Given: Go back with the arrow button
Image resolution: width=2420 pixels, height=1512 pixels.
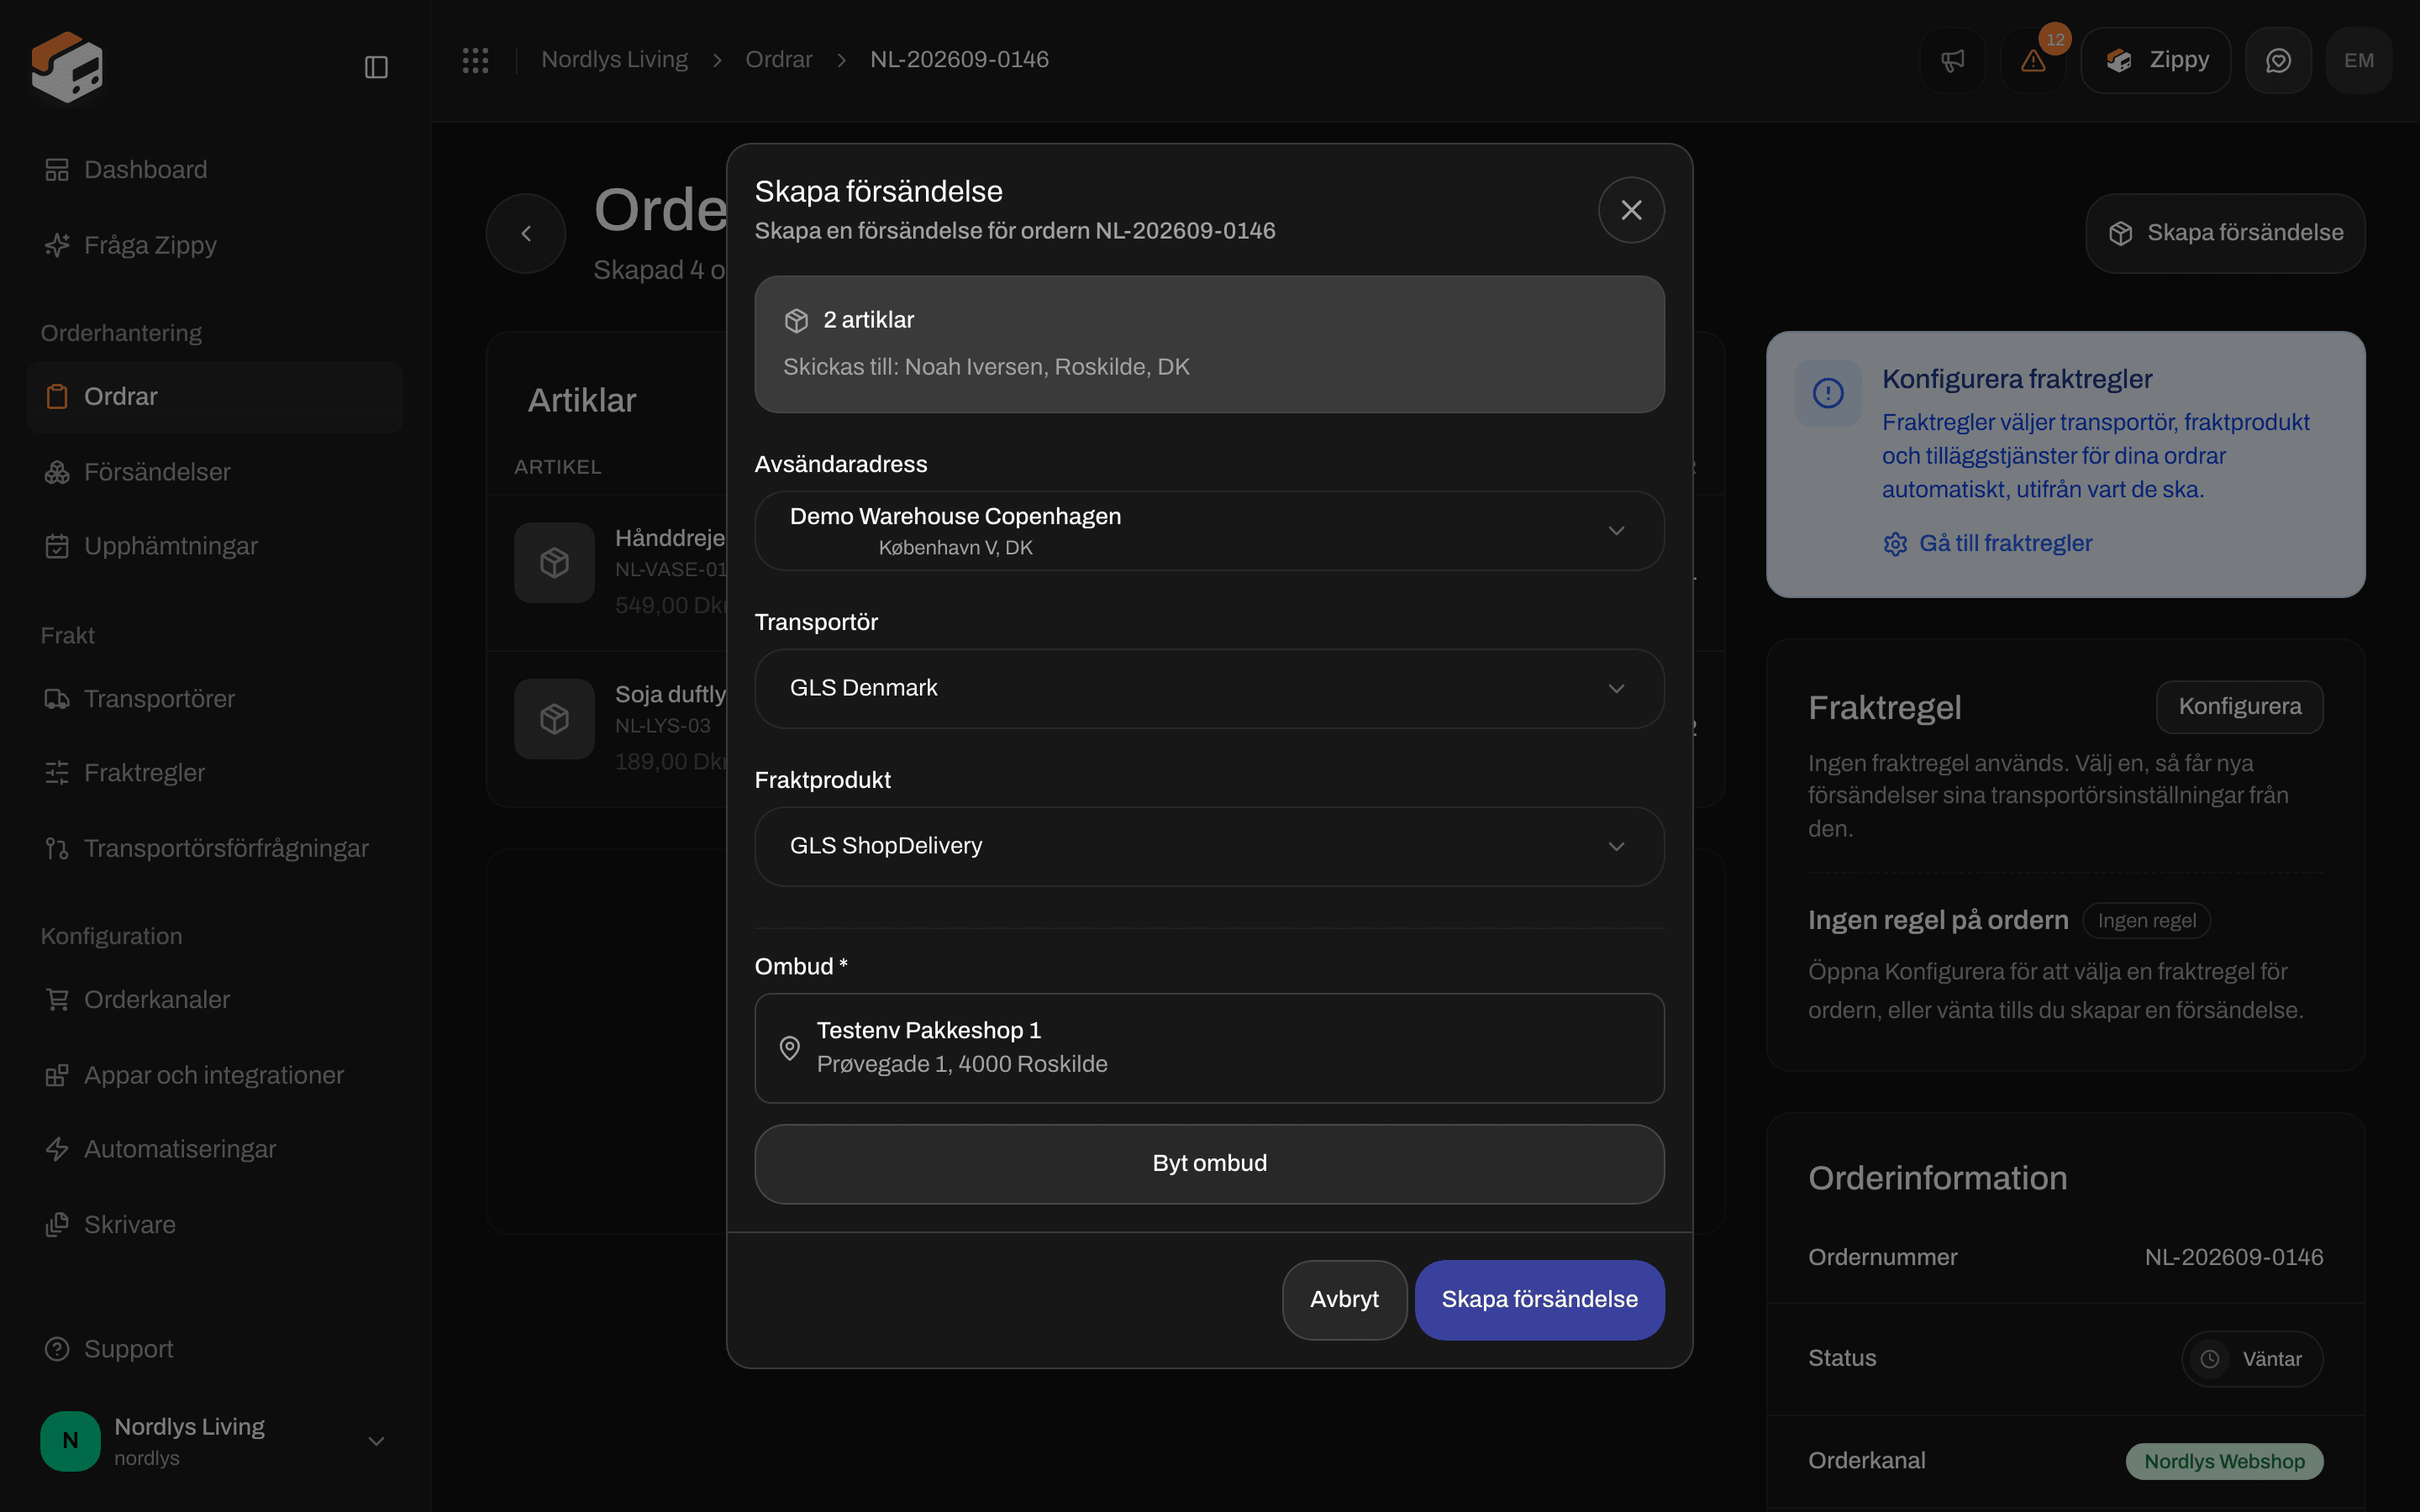Looking at the screenshot, I should 526,233.
